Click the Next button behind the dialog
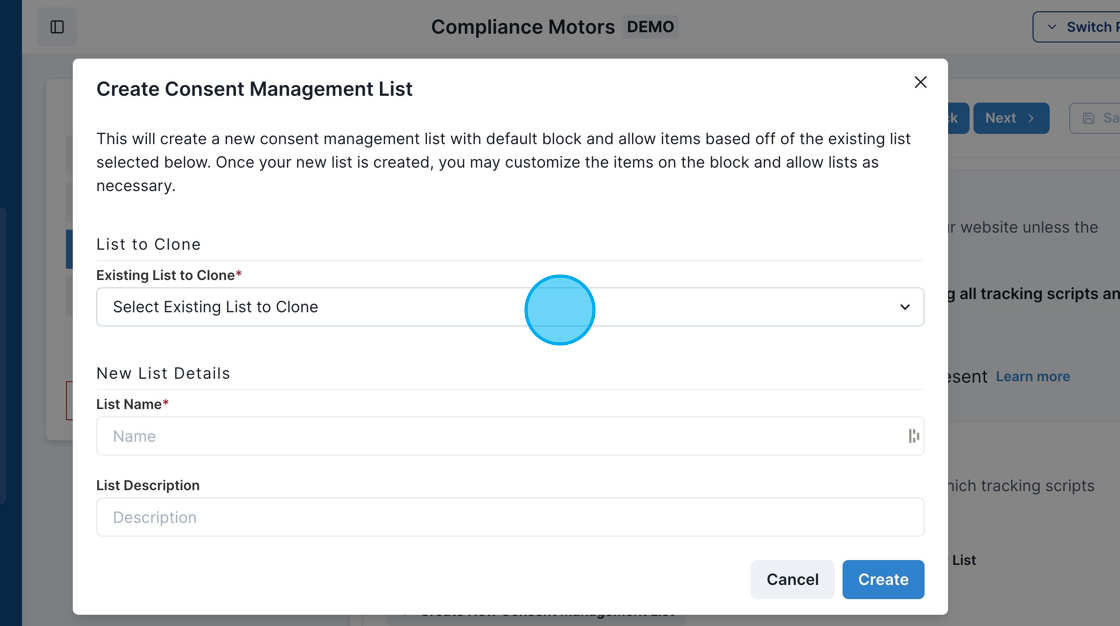The image size is (1120, 626). point(1011,118)
